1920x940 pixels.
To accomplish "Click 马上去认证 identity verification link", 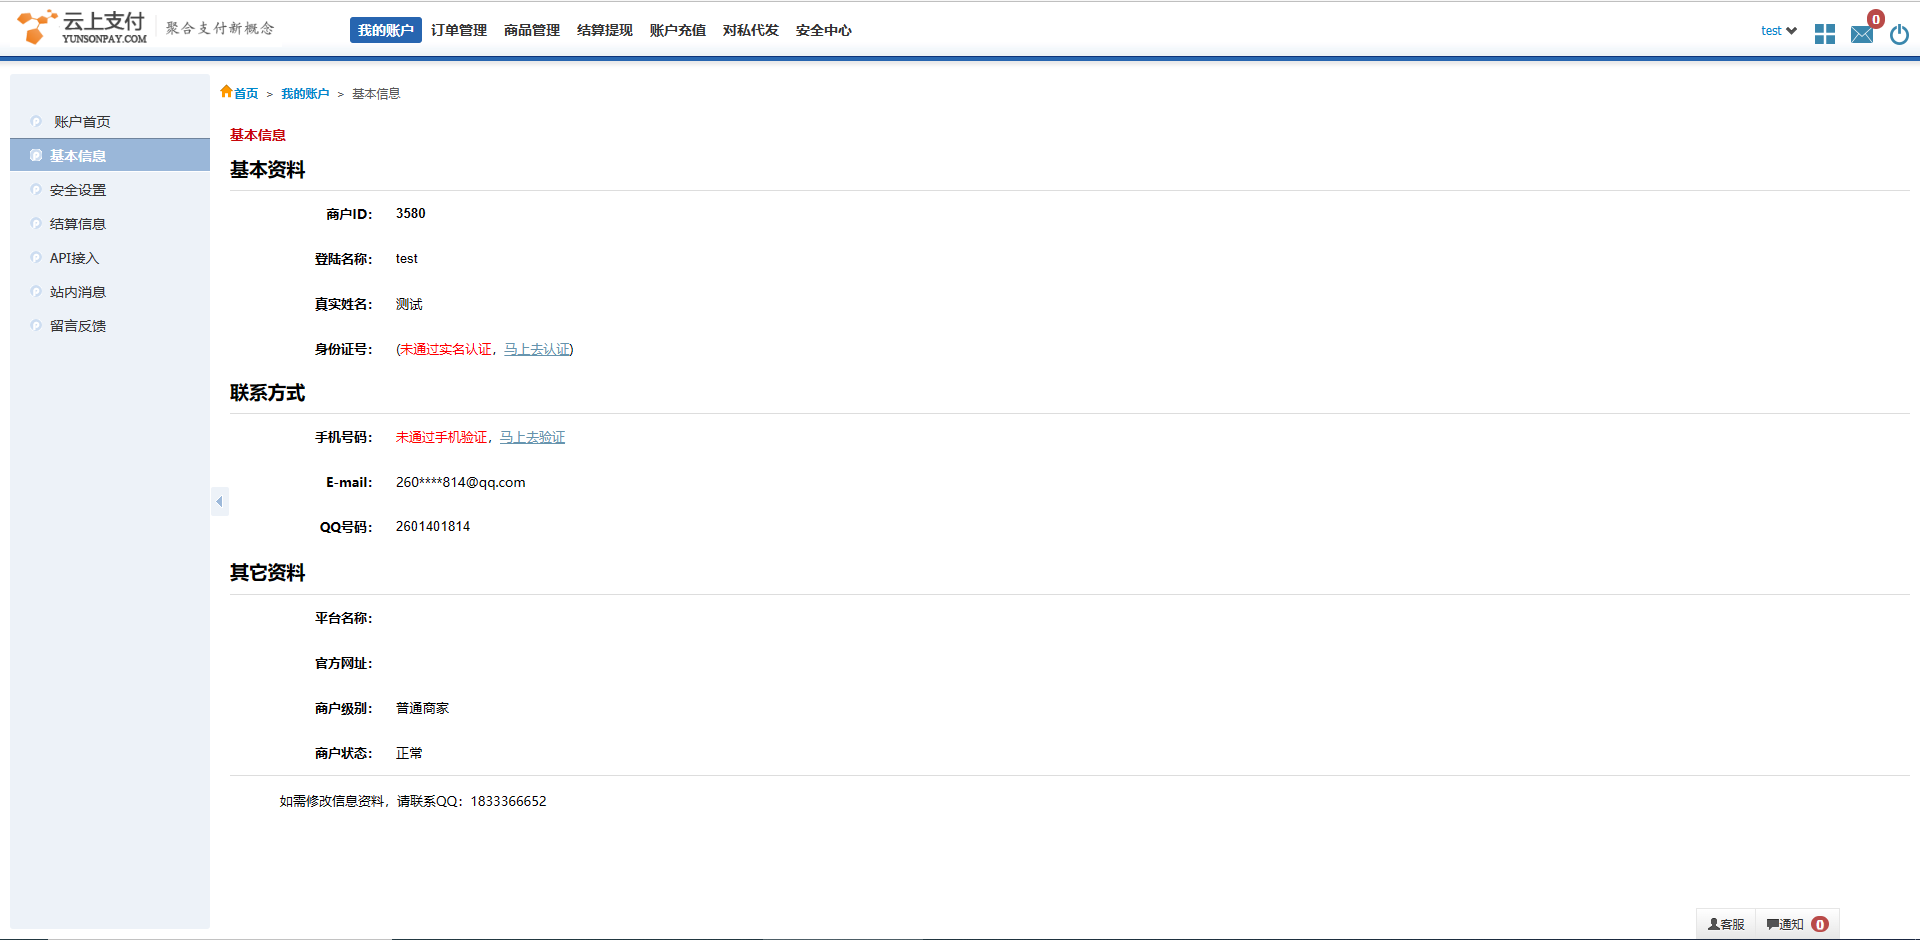I will click(x=537, y=349).
